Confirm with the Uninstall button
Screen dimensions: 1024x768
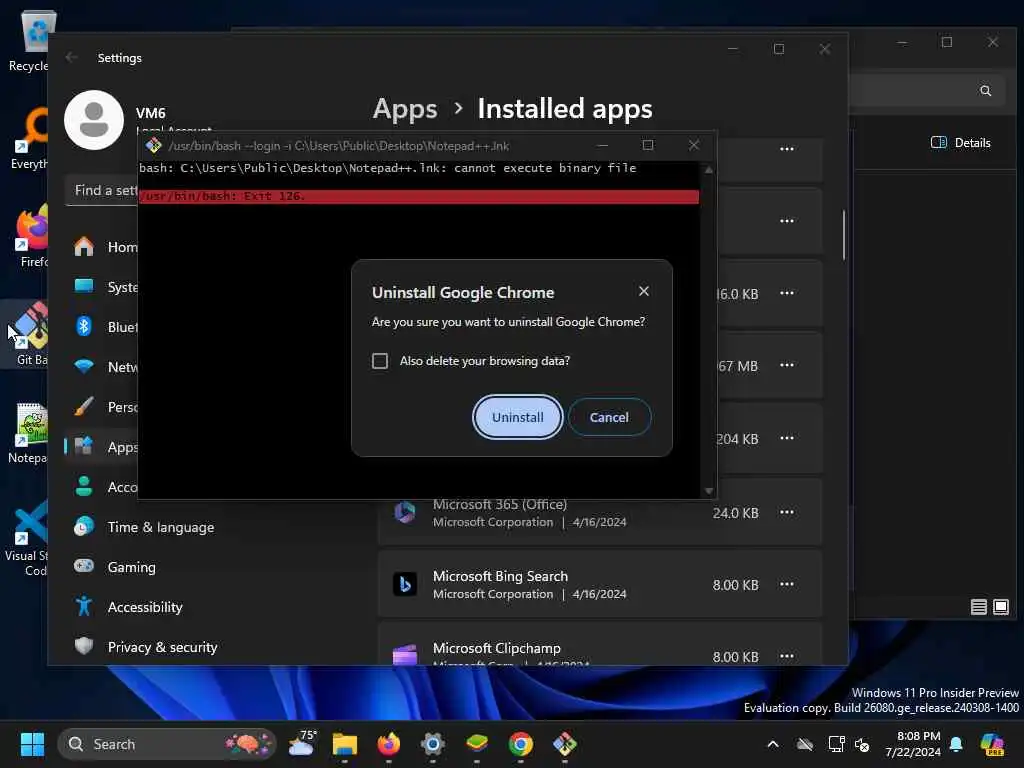[517, 417]
